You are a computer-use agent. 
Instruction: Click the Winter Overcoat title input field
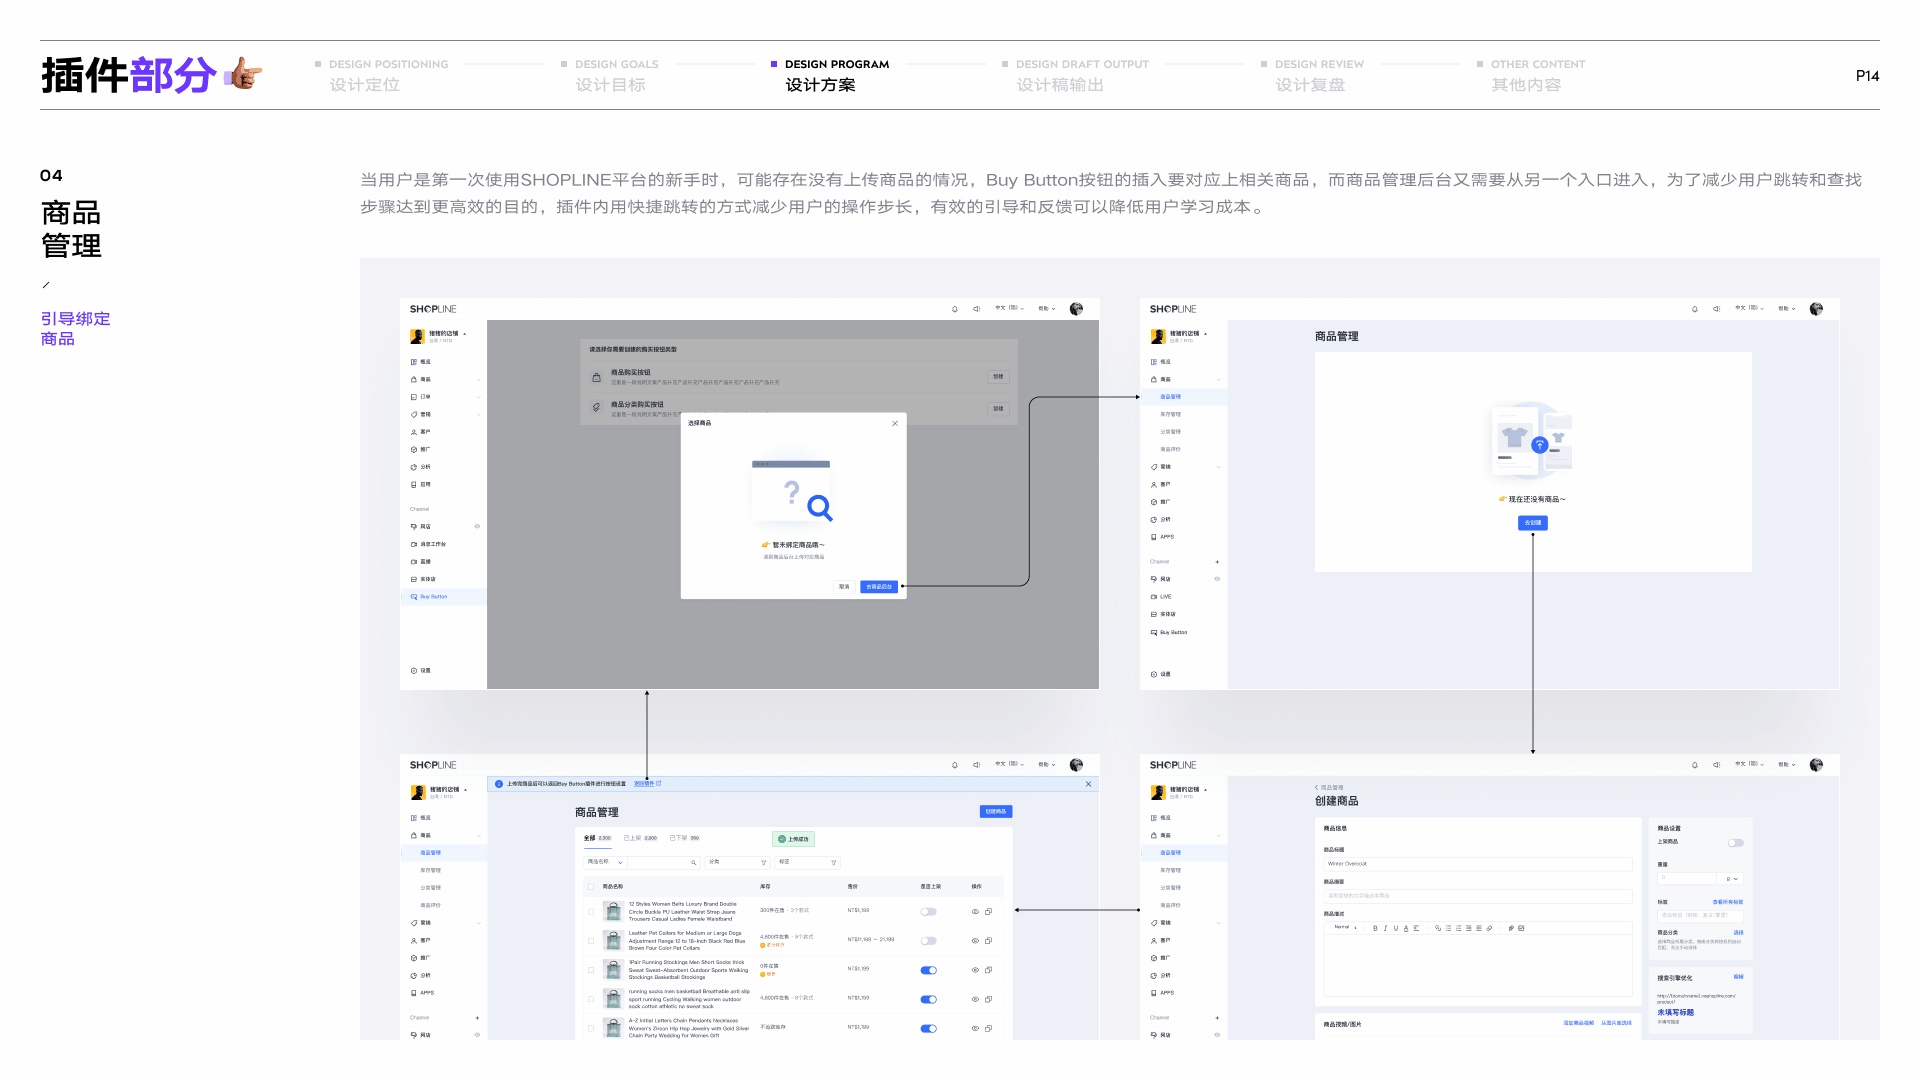tap(1477, 863)
